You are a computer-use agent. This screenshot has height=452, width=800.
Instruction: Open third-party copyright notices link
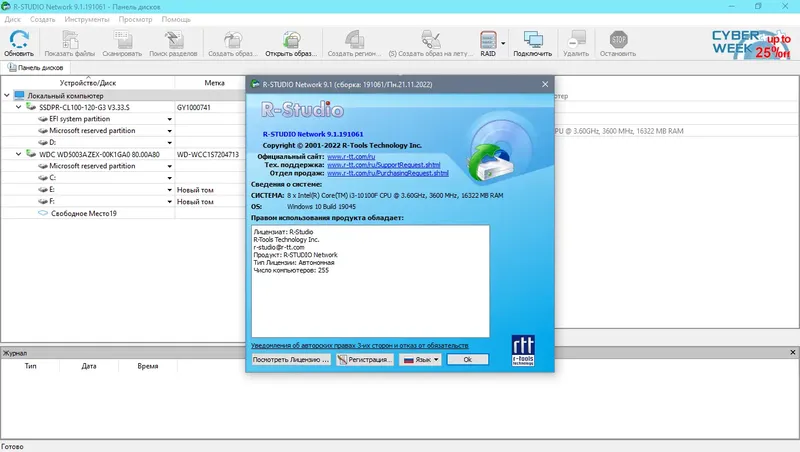pos(360,345)
